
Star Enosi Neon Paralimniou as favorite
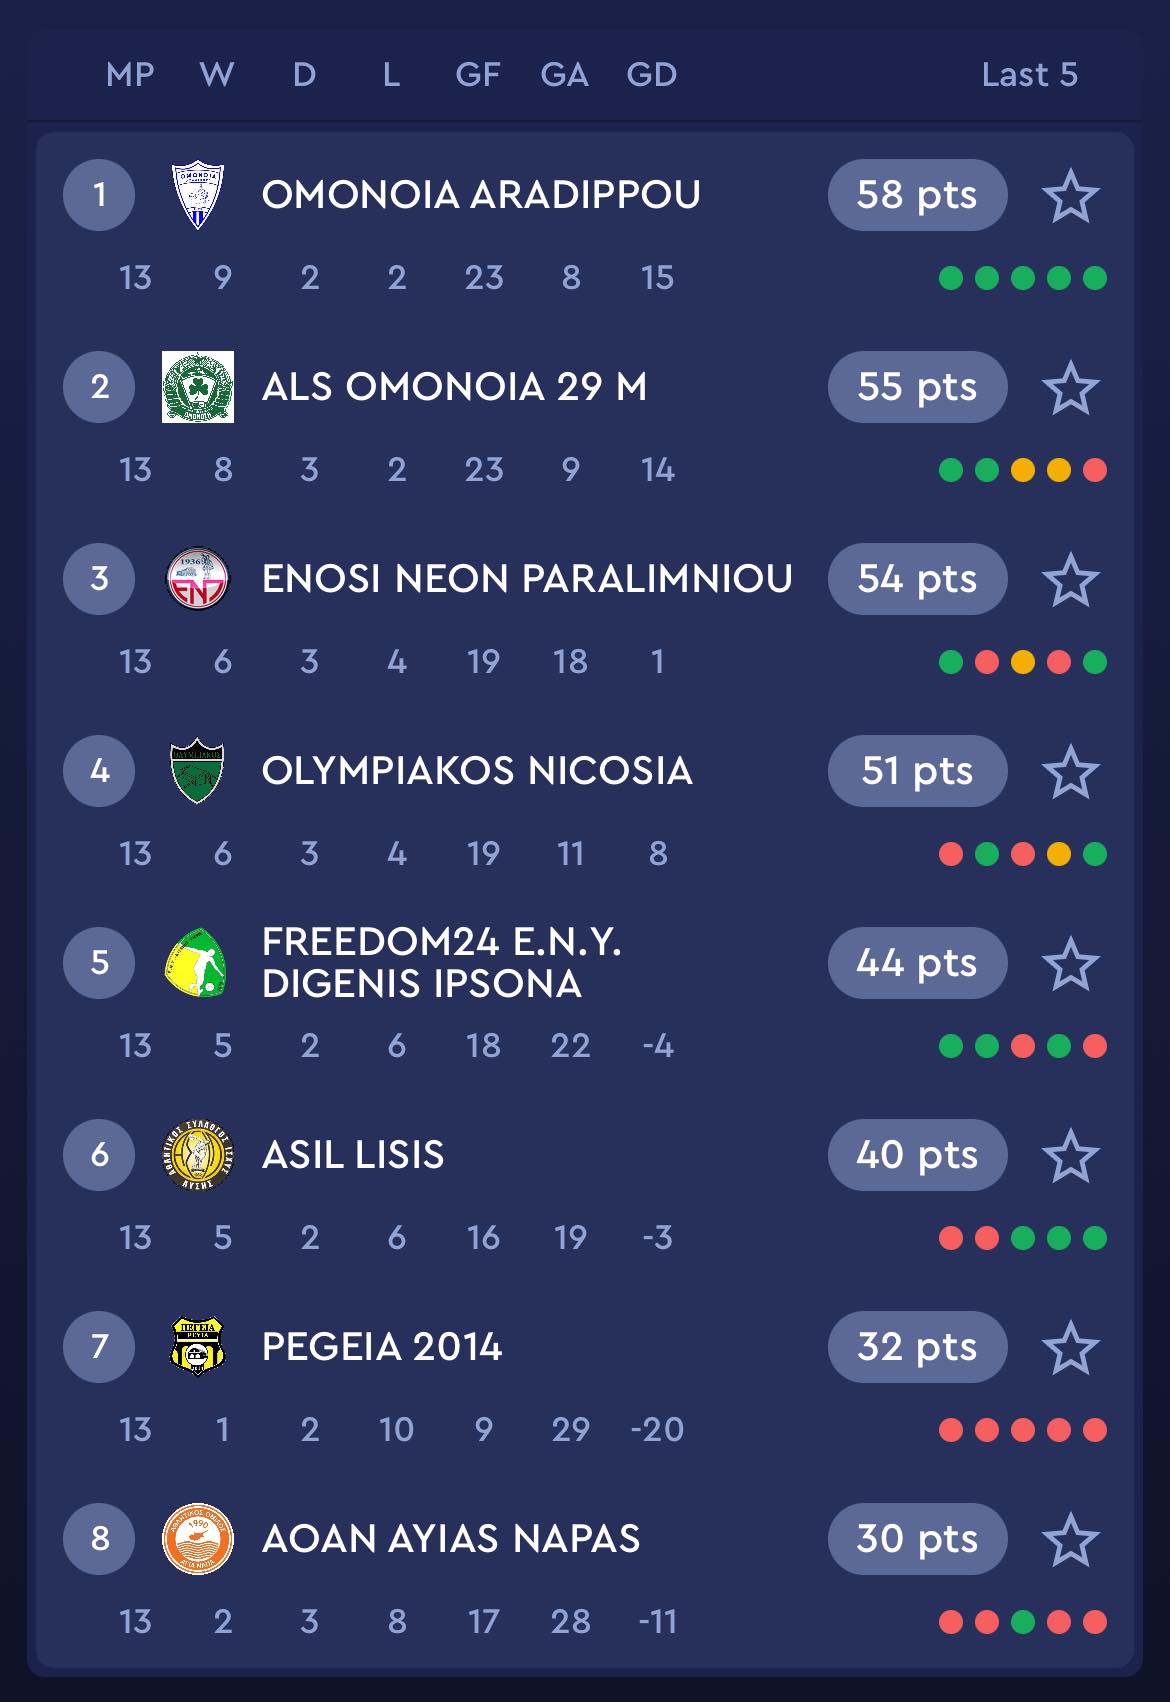click(x=1070, y=579)
